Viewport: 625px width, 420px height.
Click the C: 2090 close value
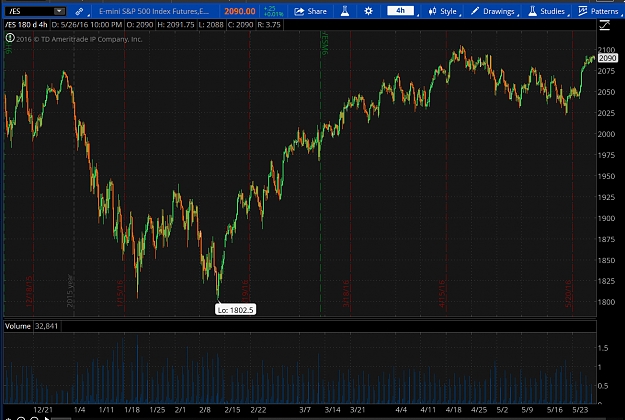coord(240,25)
